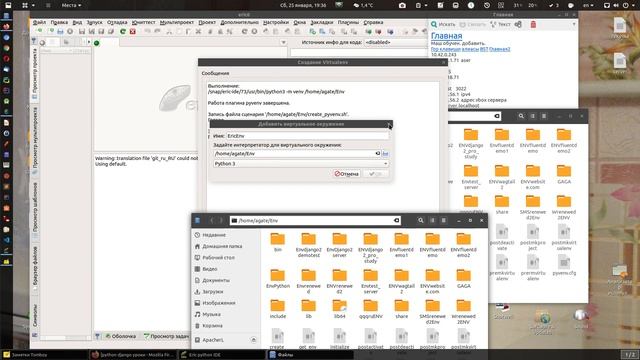
Task: Click the green reload icon in Eric toolbar
Action: (x=123, y=31)
